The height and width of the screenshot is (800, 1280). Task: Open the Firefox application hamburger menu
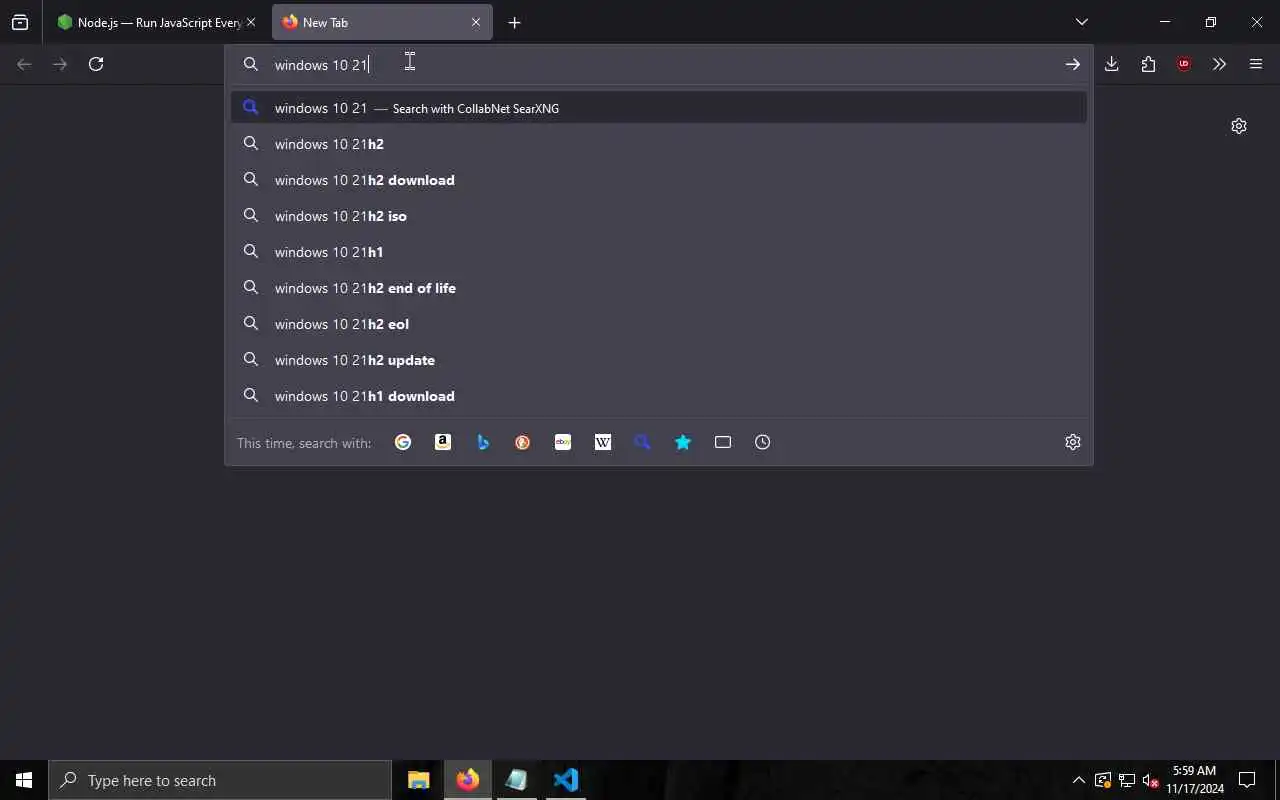click(x=1256, y=64)
